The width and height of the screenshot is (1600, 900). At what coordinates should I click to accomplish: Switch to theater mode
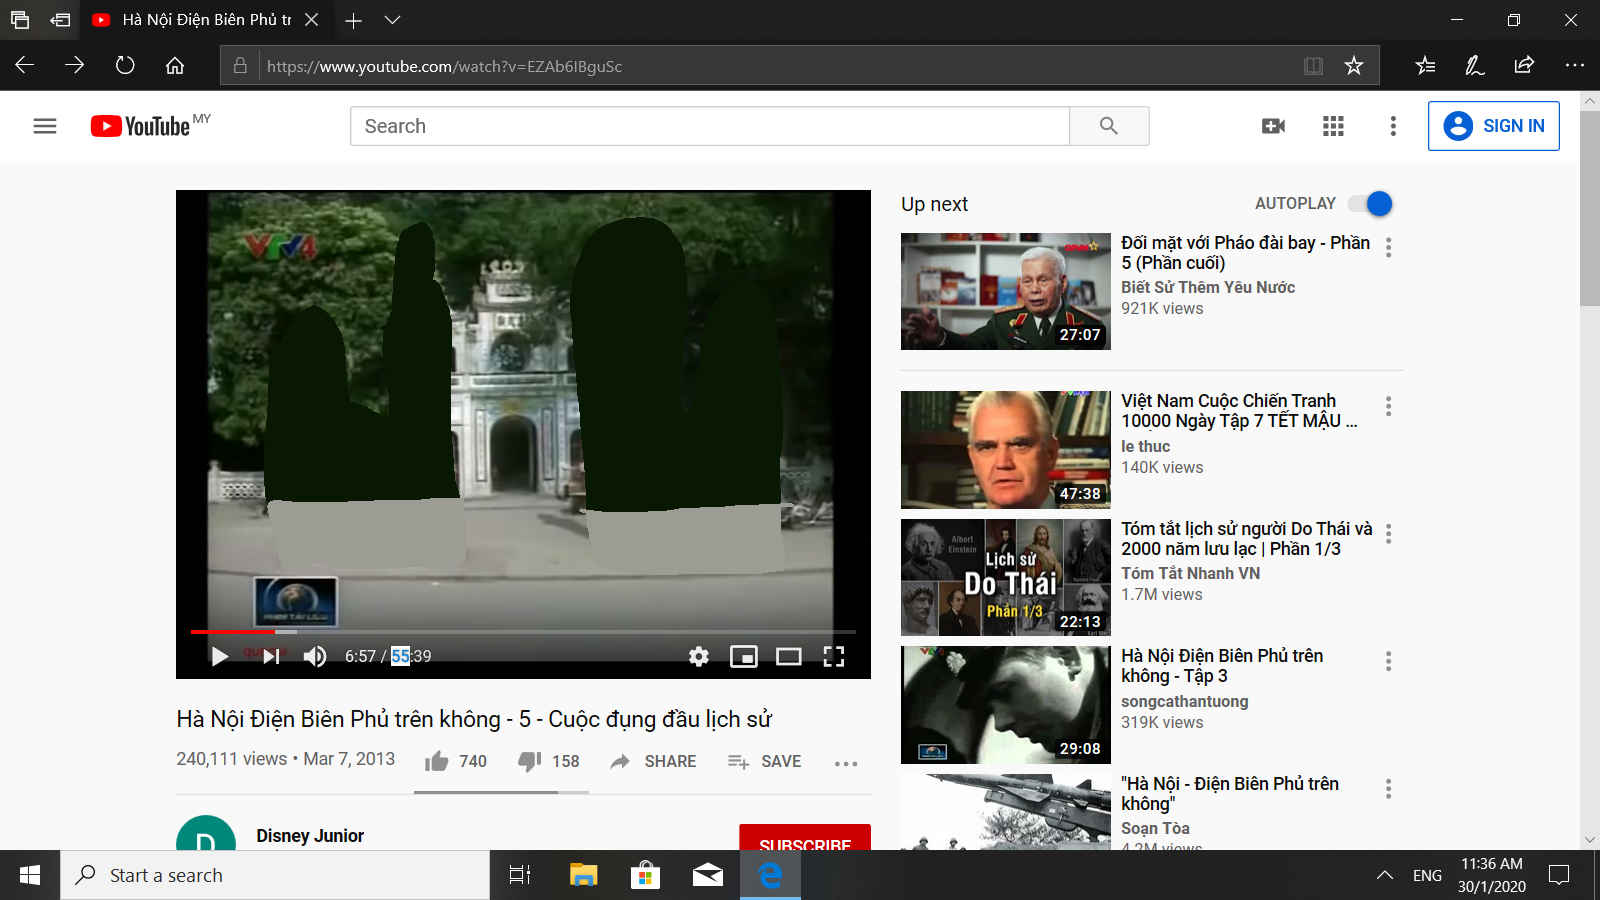click(789, 656)
